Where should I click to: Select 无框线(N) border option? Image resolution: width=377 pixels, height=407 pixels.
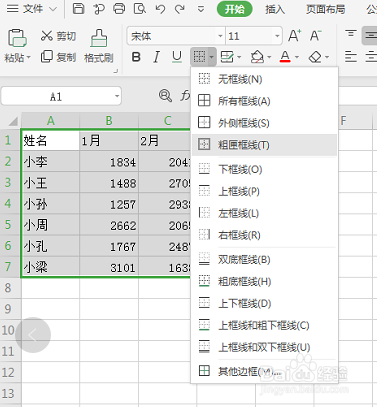click(265, 79)
